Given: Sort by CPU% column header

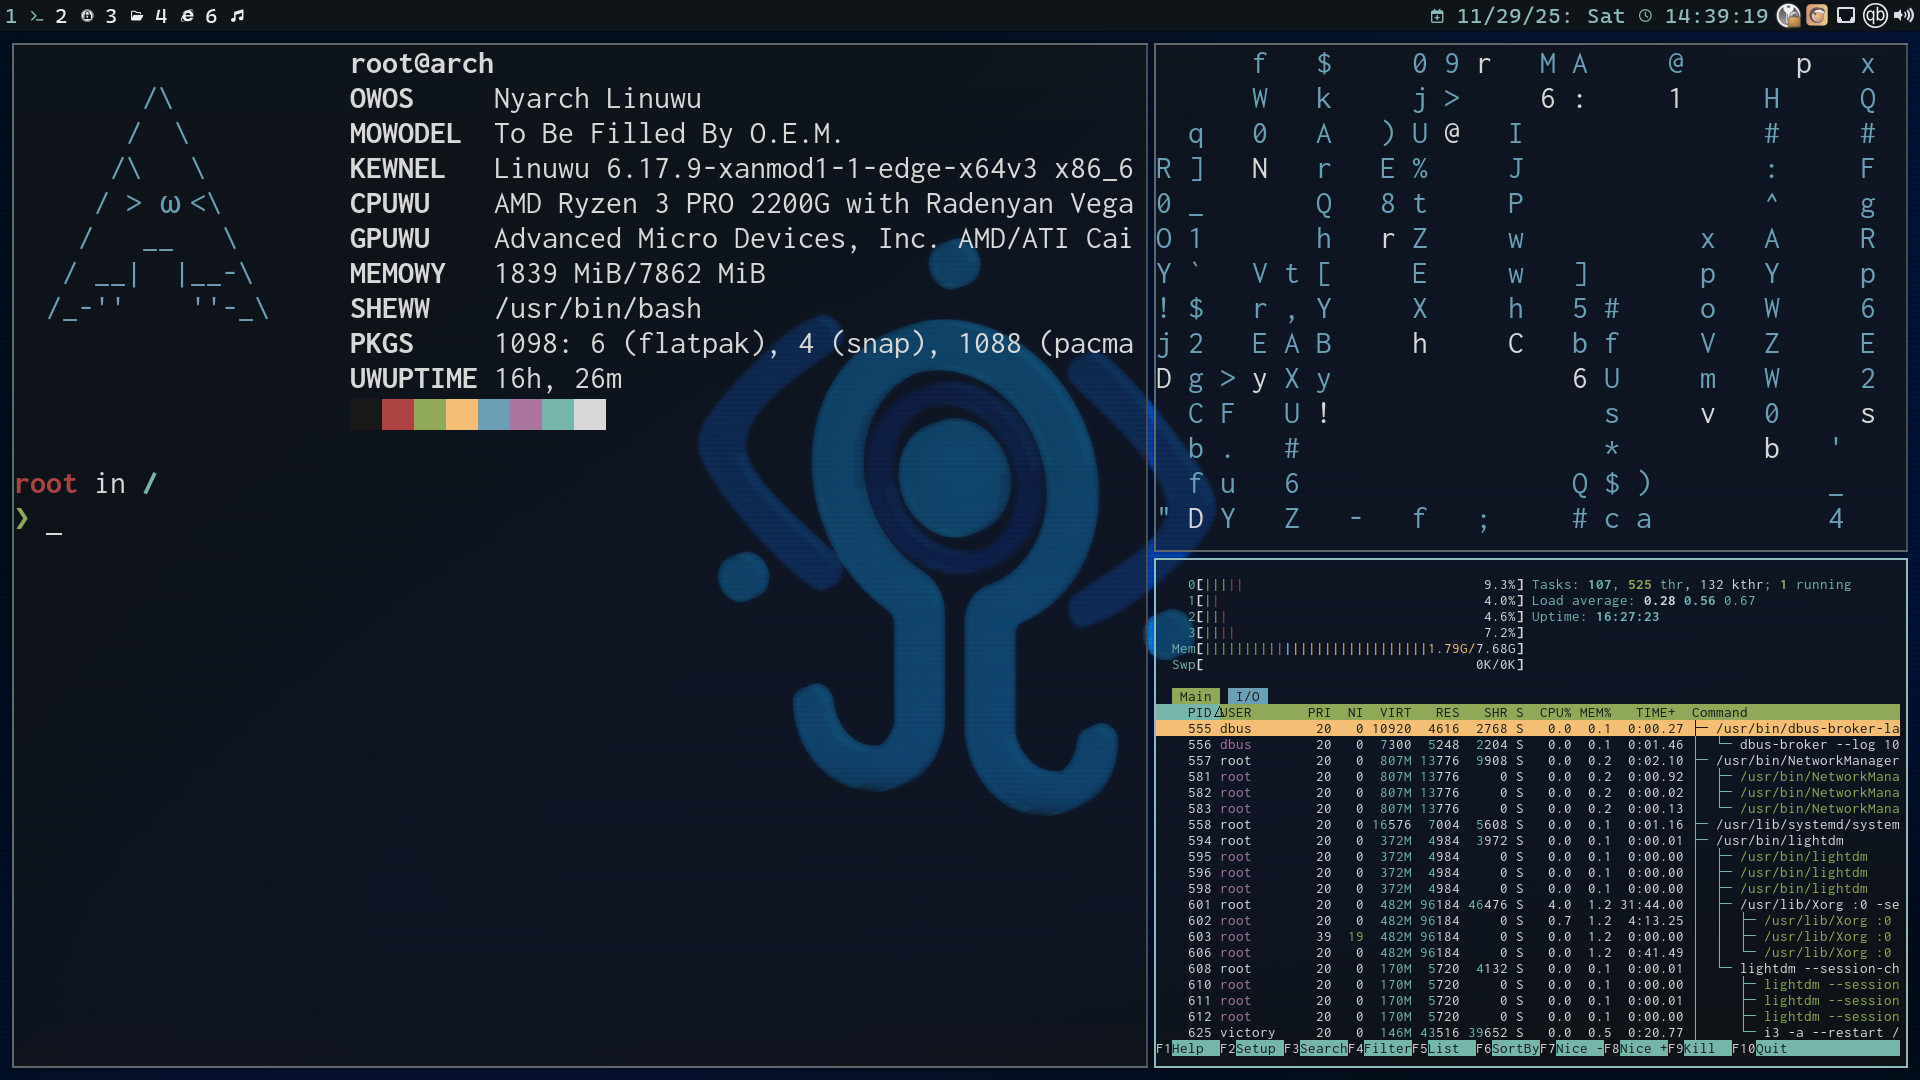Looking at the screenshot, I should [1555, 712].
